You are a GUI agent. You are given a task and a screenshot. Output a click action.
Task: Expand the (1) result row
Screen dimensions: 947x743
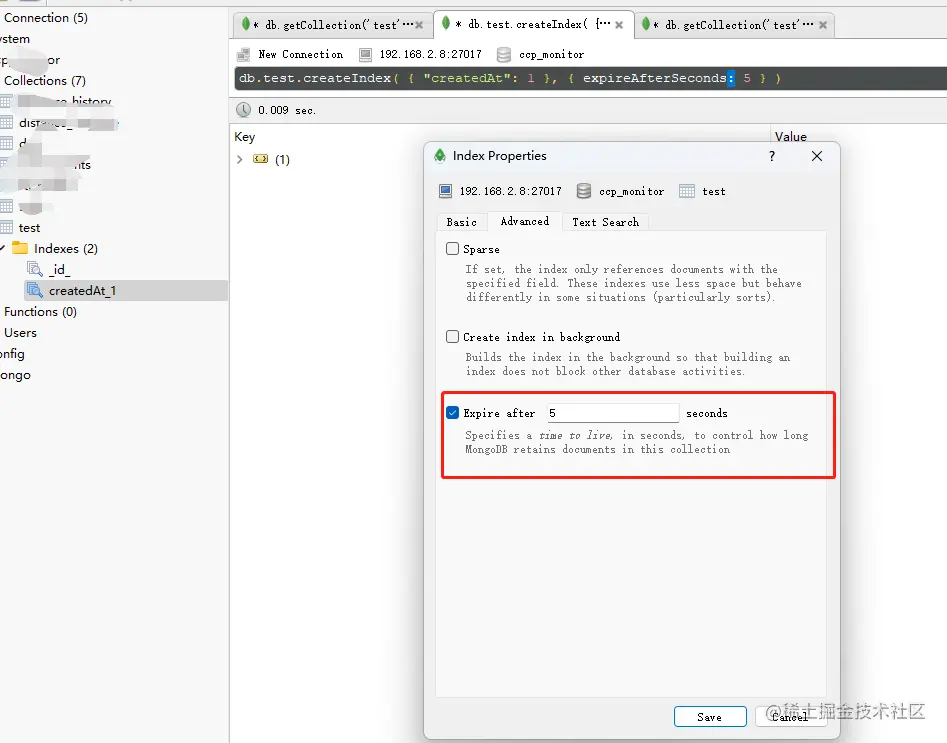coord(240,159)
